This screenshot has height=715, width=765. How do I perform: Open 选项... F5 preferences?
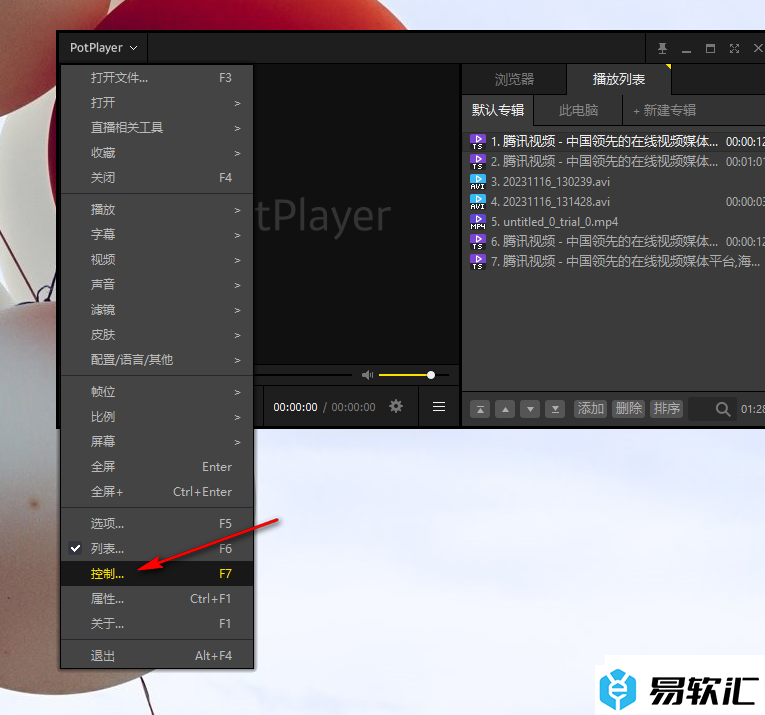[157, 524]
